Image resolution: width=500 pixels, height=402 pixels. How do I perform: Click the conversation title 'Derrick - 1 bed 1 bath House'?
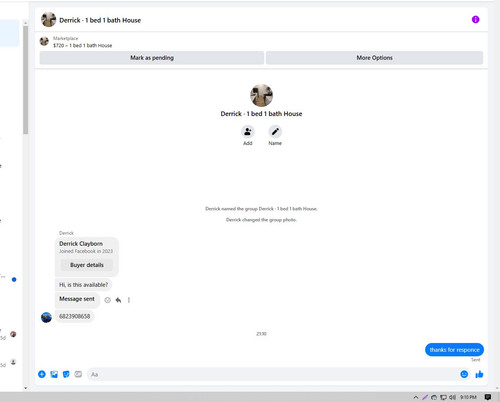(100, 20)
